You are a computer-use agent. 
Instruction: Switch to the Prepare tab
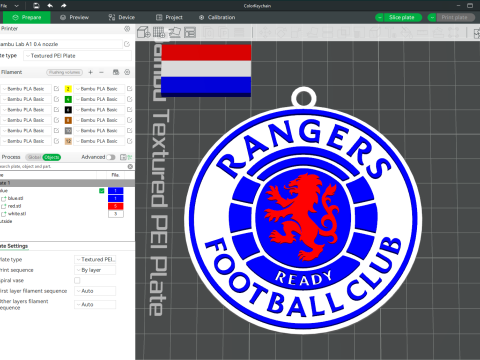(x=27, y=17)
